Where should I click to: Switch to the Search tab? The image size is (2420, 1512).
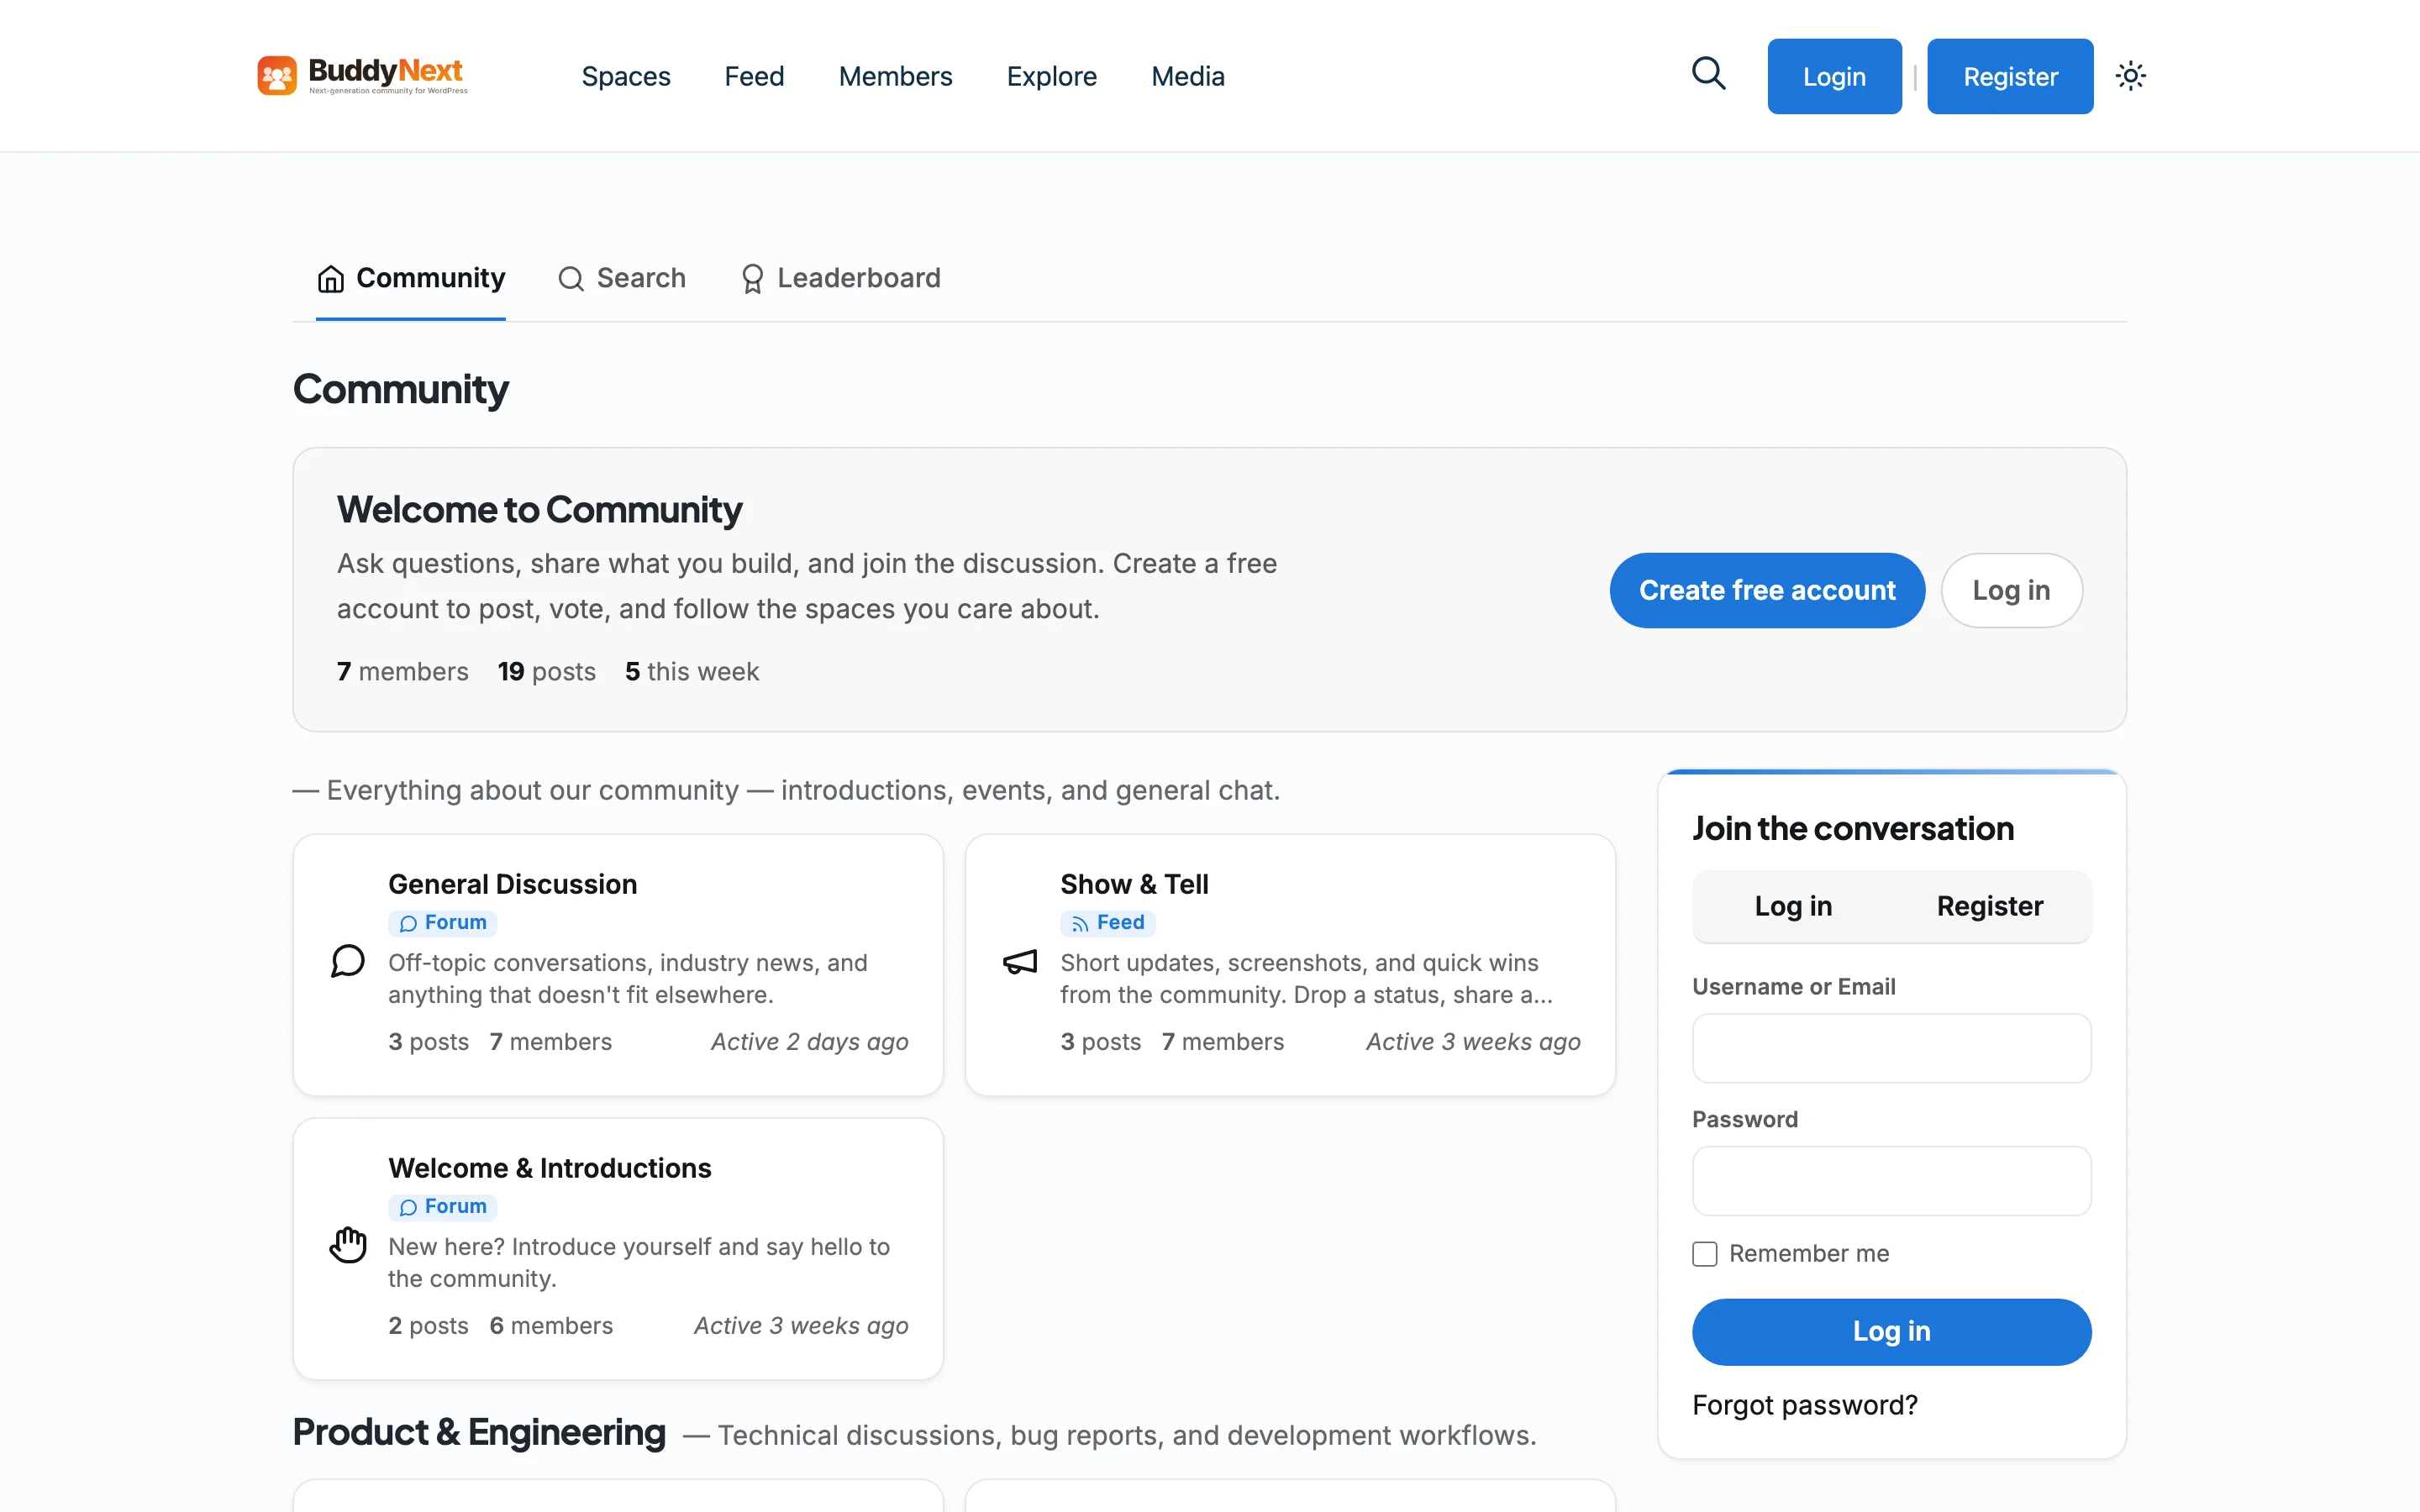[x=622, y=278]
